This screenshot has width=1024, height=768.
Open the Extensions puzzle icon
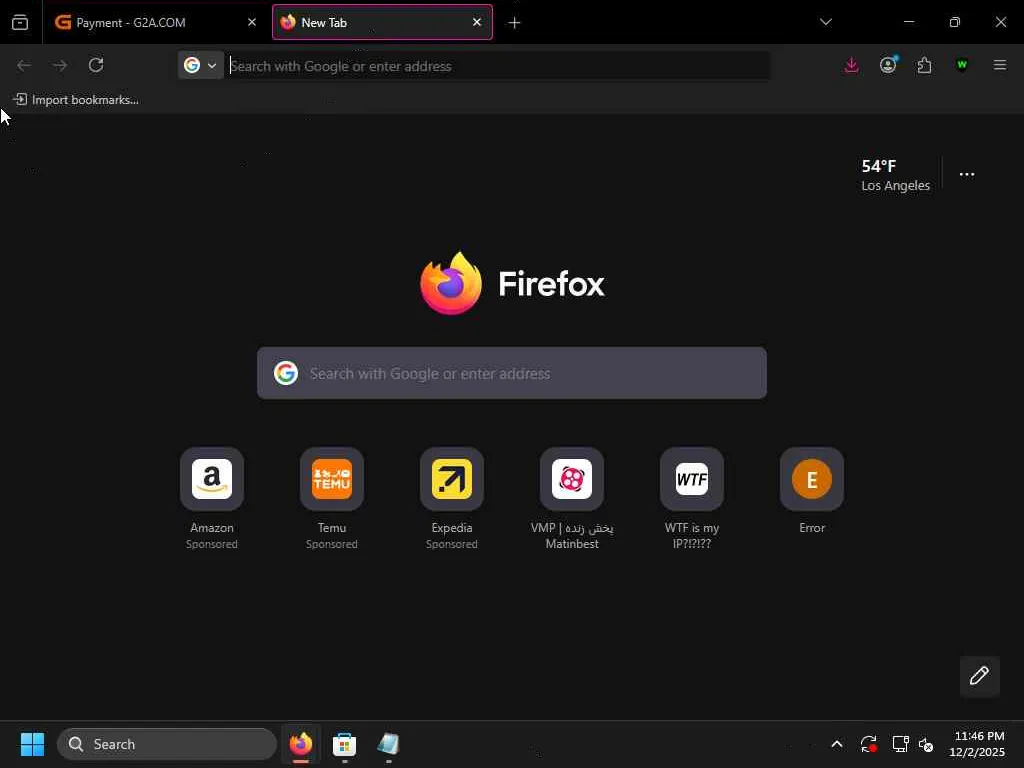(924, 65)
